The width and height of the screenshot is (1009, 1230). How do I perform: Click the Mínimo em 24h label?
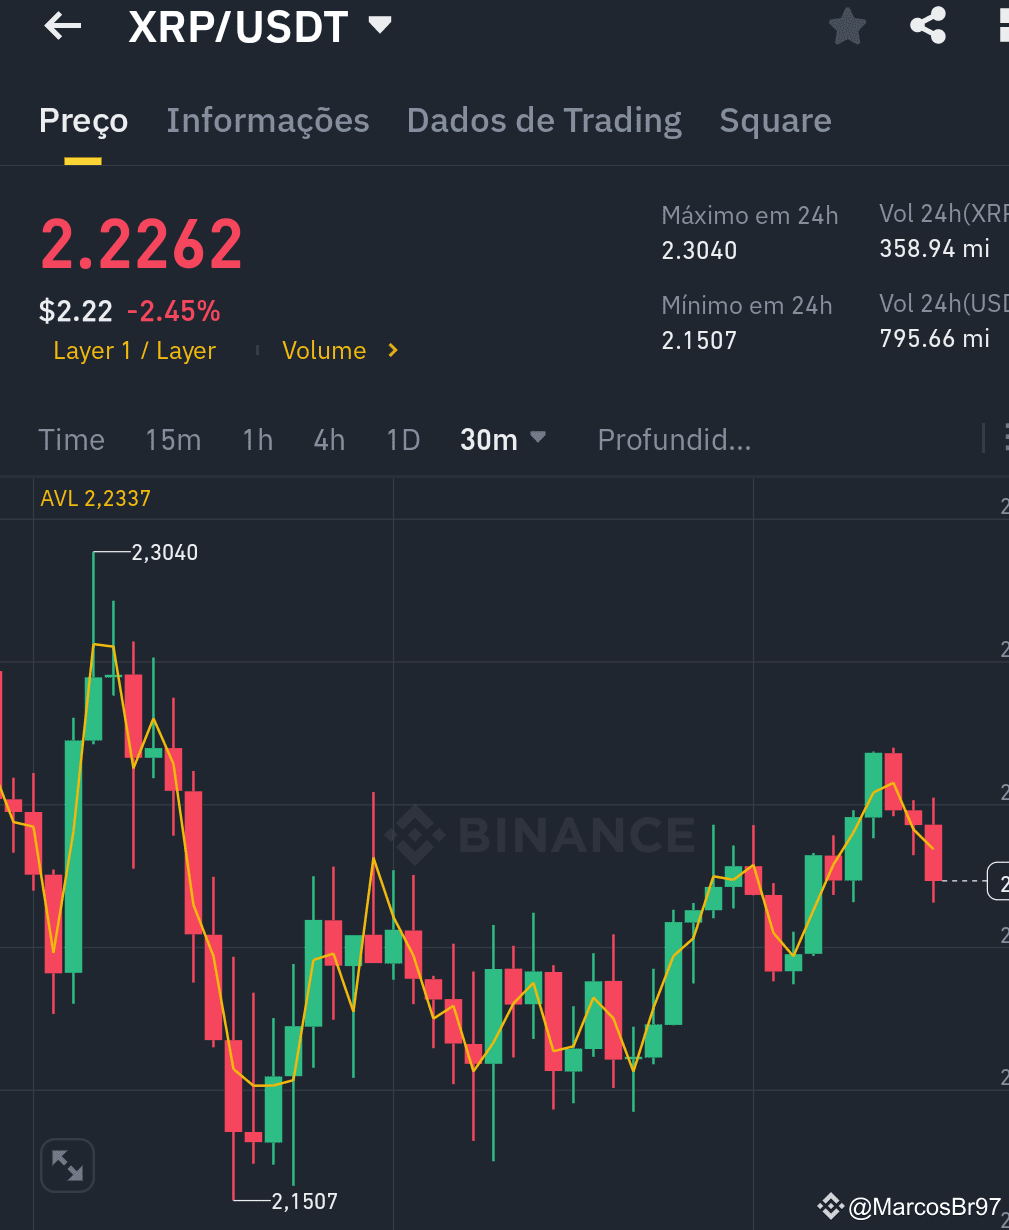coord(747,306)
